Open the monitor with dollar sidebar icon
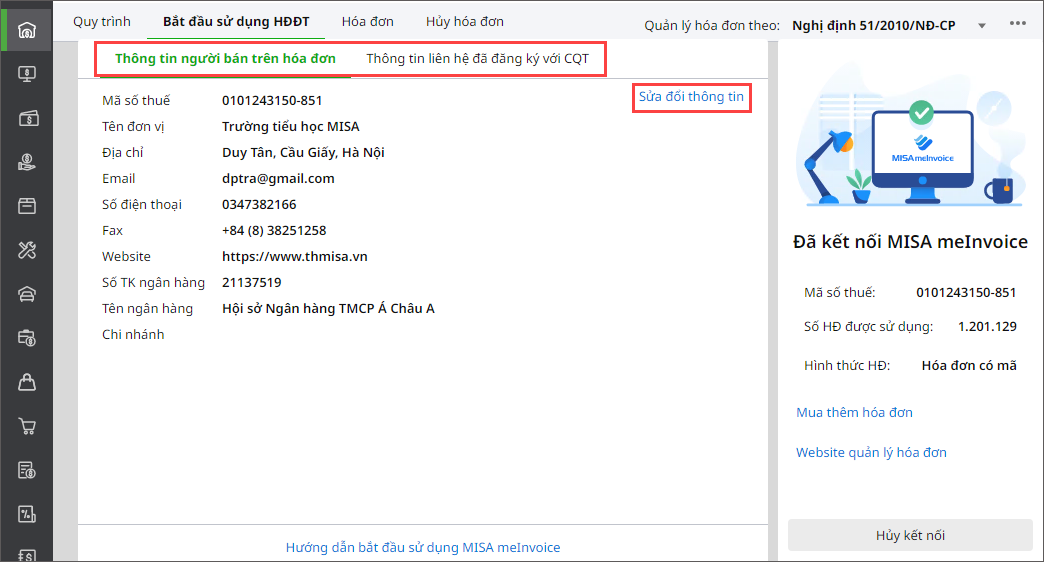The image size is (1044, 562). (x=27, y=74)
